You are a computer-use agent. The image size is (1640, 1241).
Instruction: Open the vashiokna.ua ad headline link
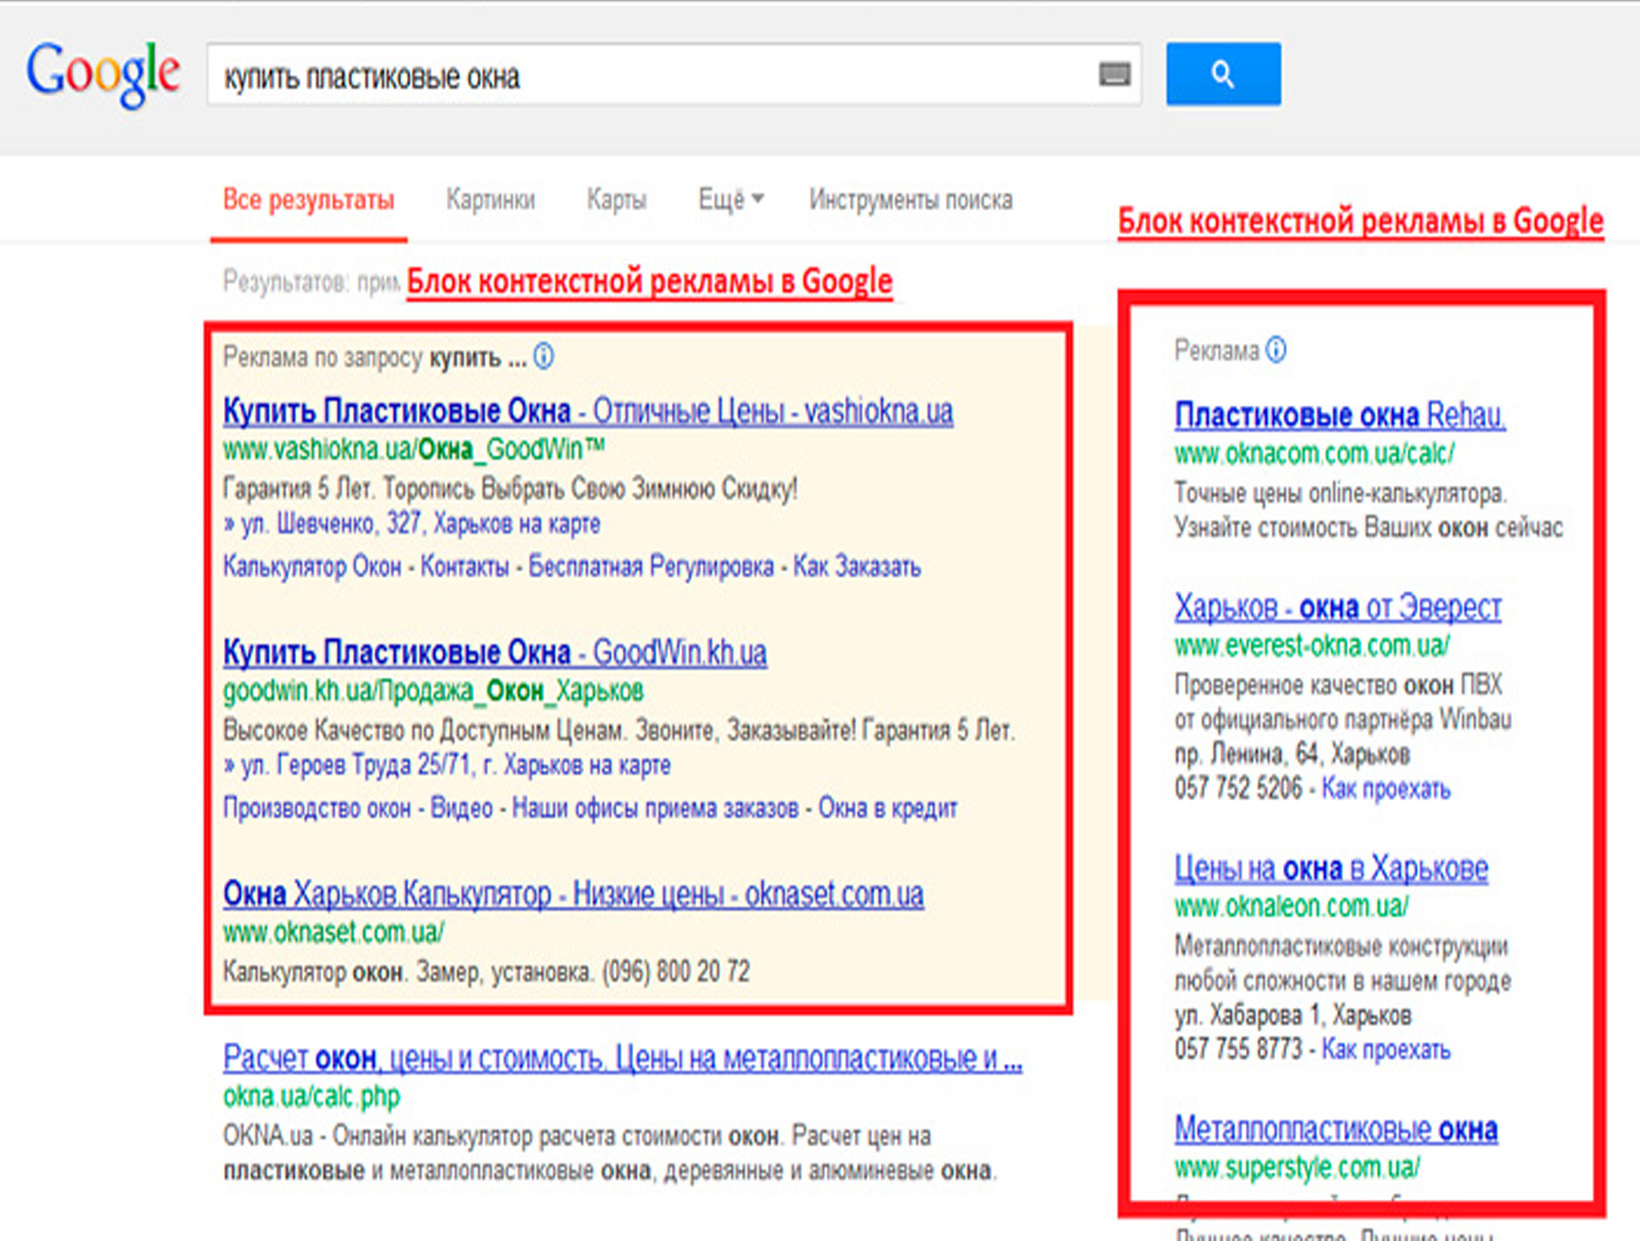(x=587, y=411)
